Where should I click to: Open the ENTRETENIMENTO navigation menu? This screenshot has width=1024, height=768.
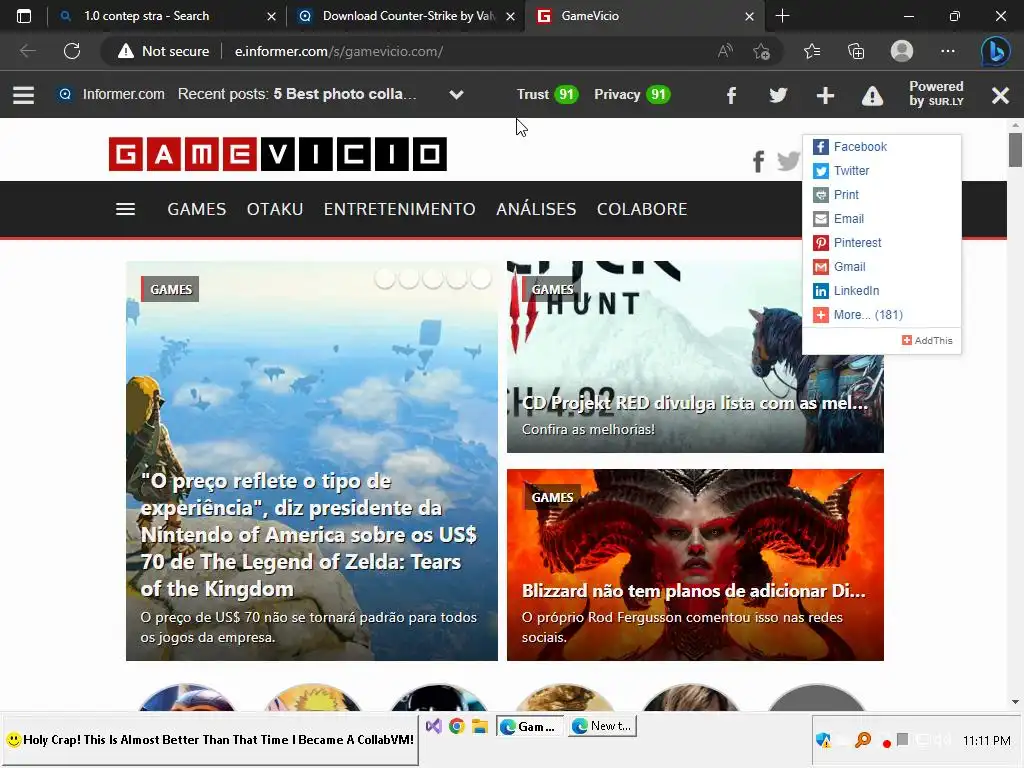[x=400, y=209]
